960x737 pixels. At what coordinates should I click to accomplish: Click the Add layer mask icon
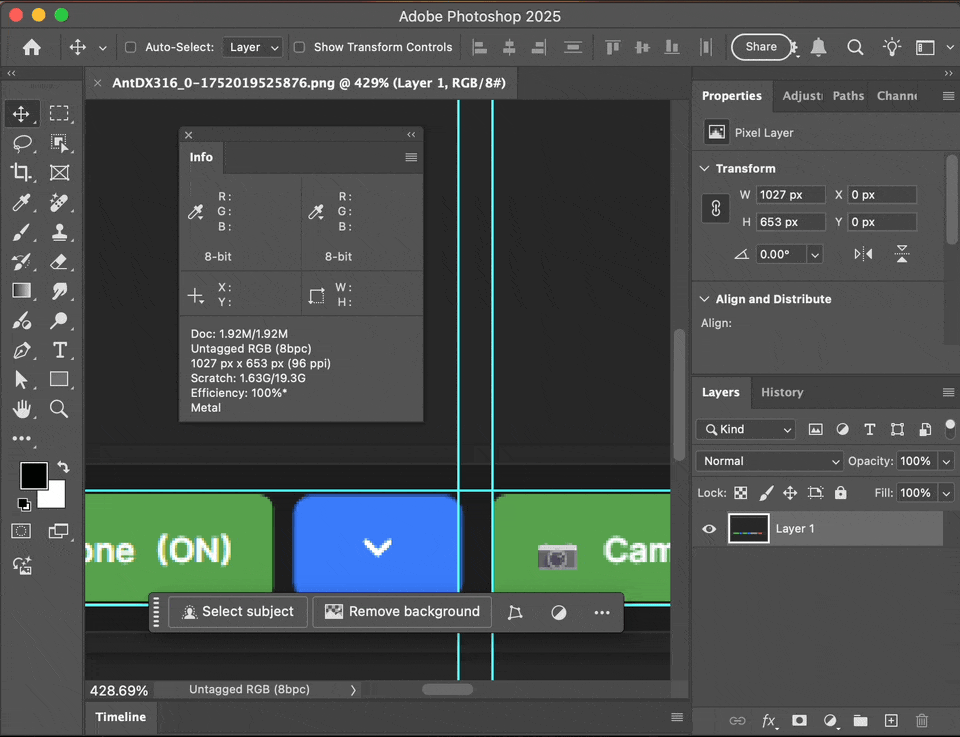(799, 720)
